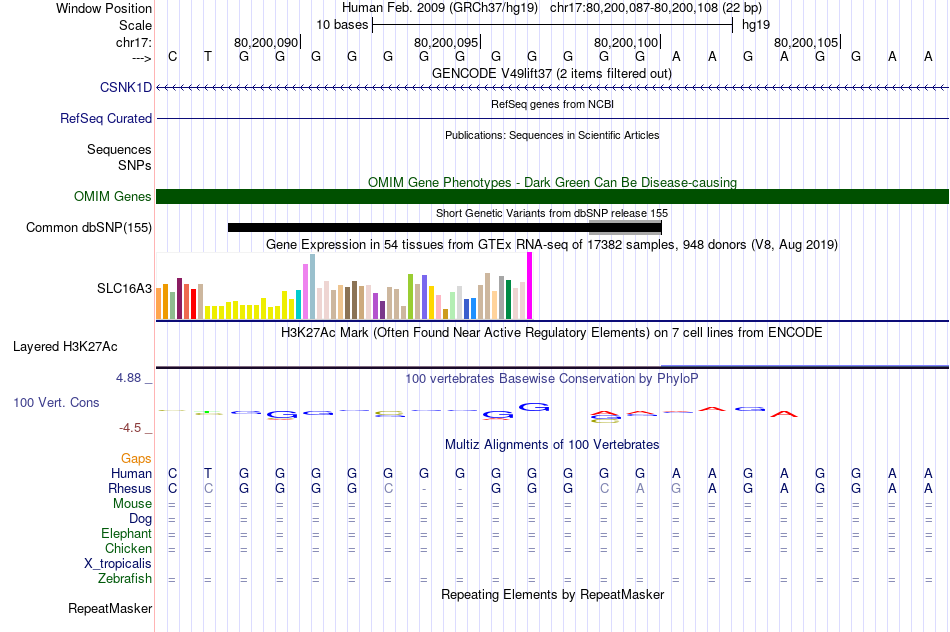This screenshot has height=632, width=950.
Task: Click the X_tropicalis alignment row label
Action: click(118, 564)
